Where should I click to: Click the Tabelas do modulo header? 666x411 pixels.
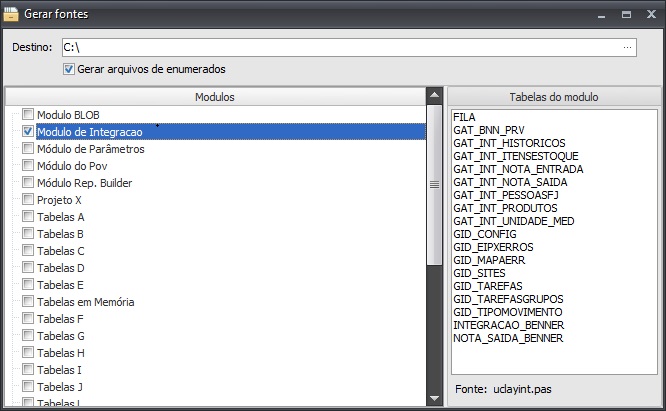click(x=553, y=97)
